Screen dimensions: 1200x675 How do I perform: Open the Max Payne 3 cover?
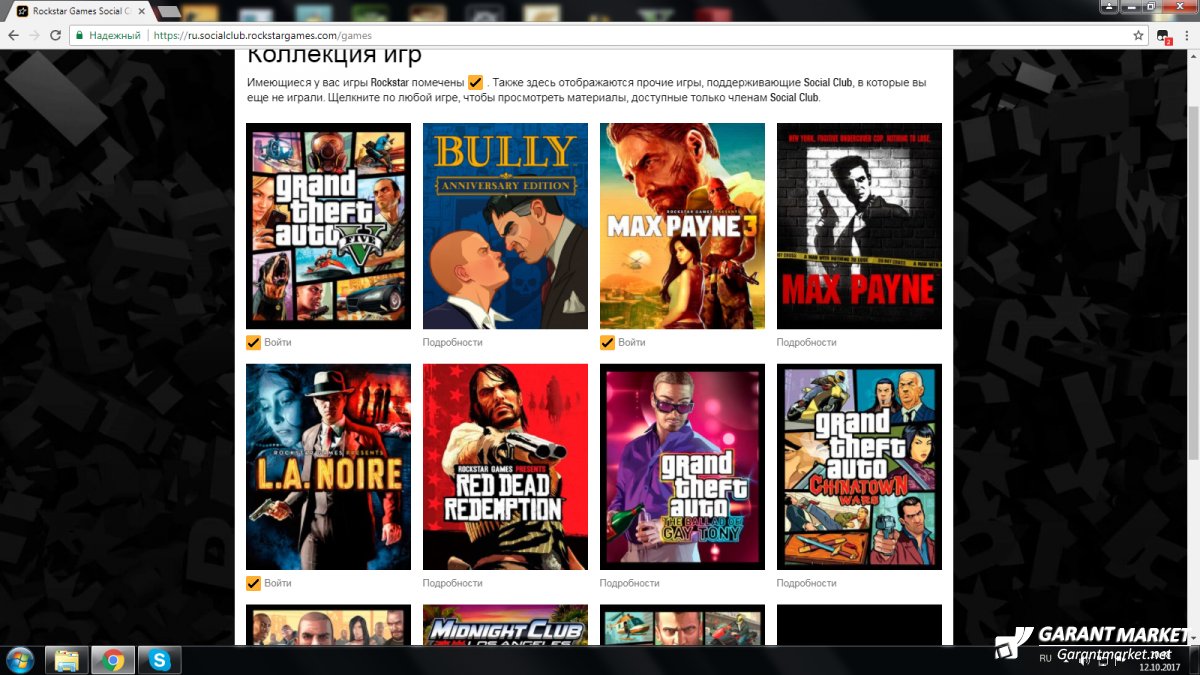pyautogui.click(x=682, y=226)
